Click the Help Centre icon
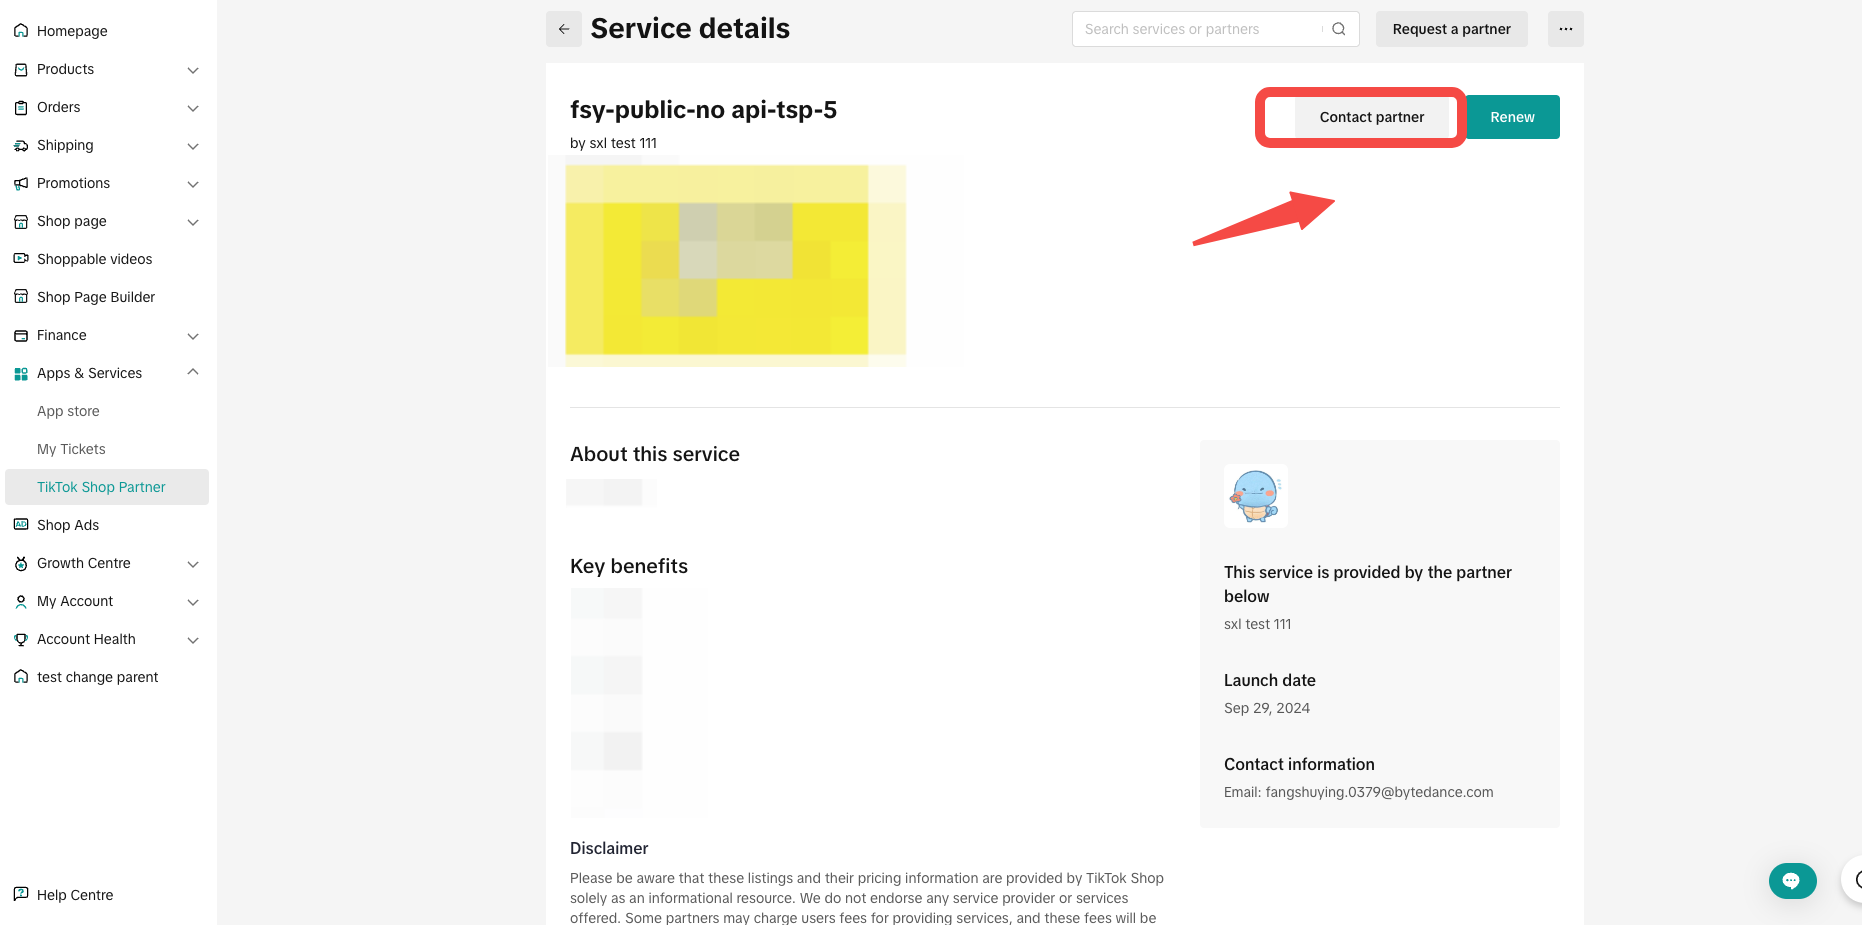 click(x=21, y=895)
